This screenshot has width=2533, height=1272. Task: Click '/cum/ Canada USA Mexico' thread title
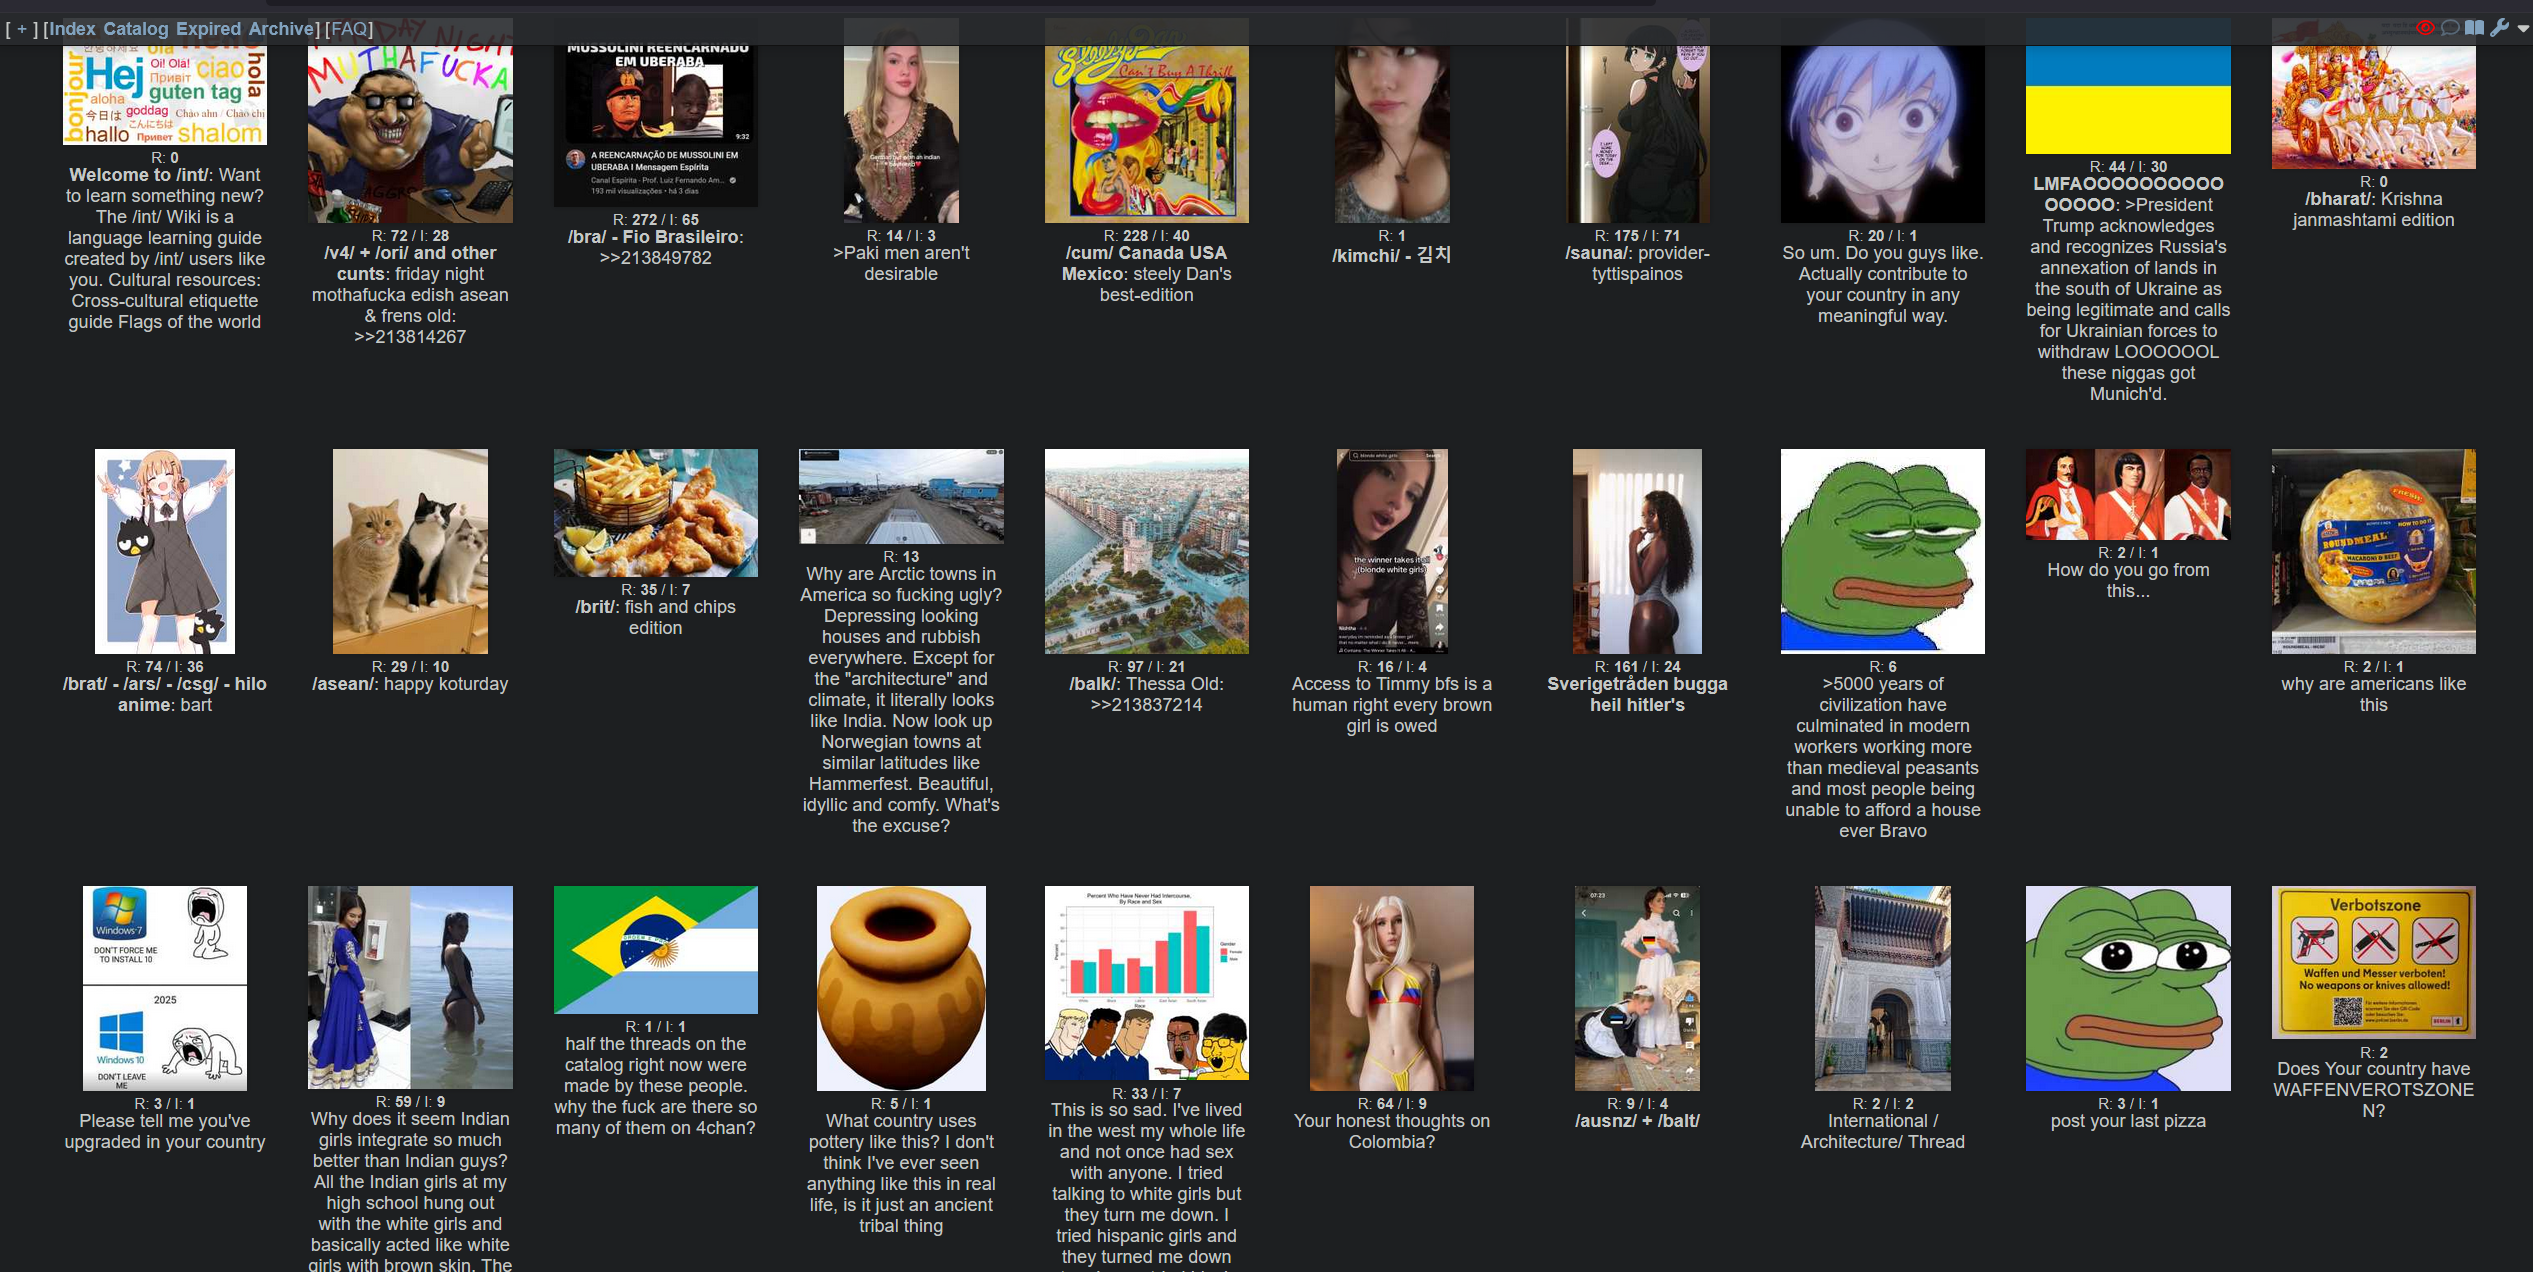click(1144, 263)
